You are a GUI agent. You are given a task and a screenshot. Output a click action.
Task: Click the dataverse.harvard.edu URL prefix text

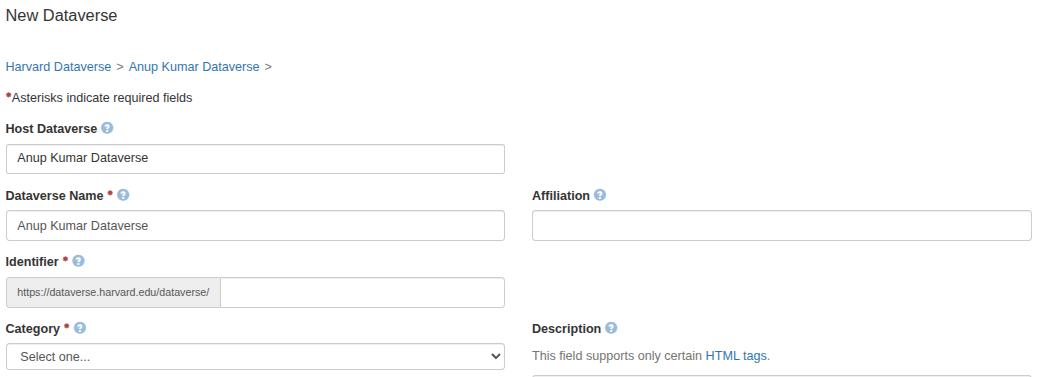[x=113, y=292]
